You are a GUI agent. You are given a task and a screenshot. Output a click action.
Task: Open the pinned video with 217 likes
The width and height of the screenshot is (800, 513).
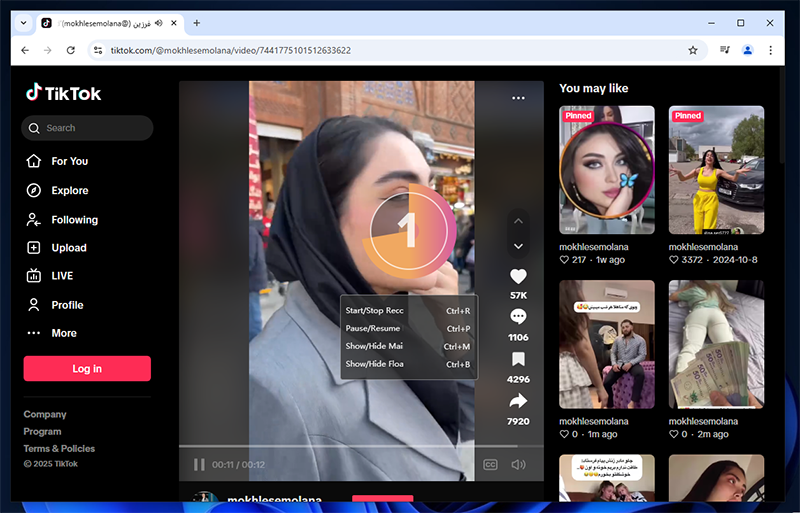tap(607, 170)
